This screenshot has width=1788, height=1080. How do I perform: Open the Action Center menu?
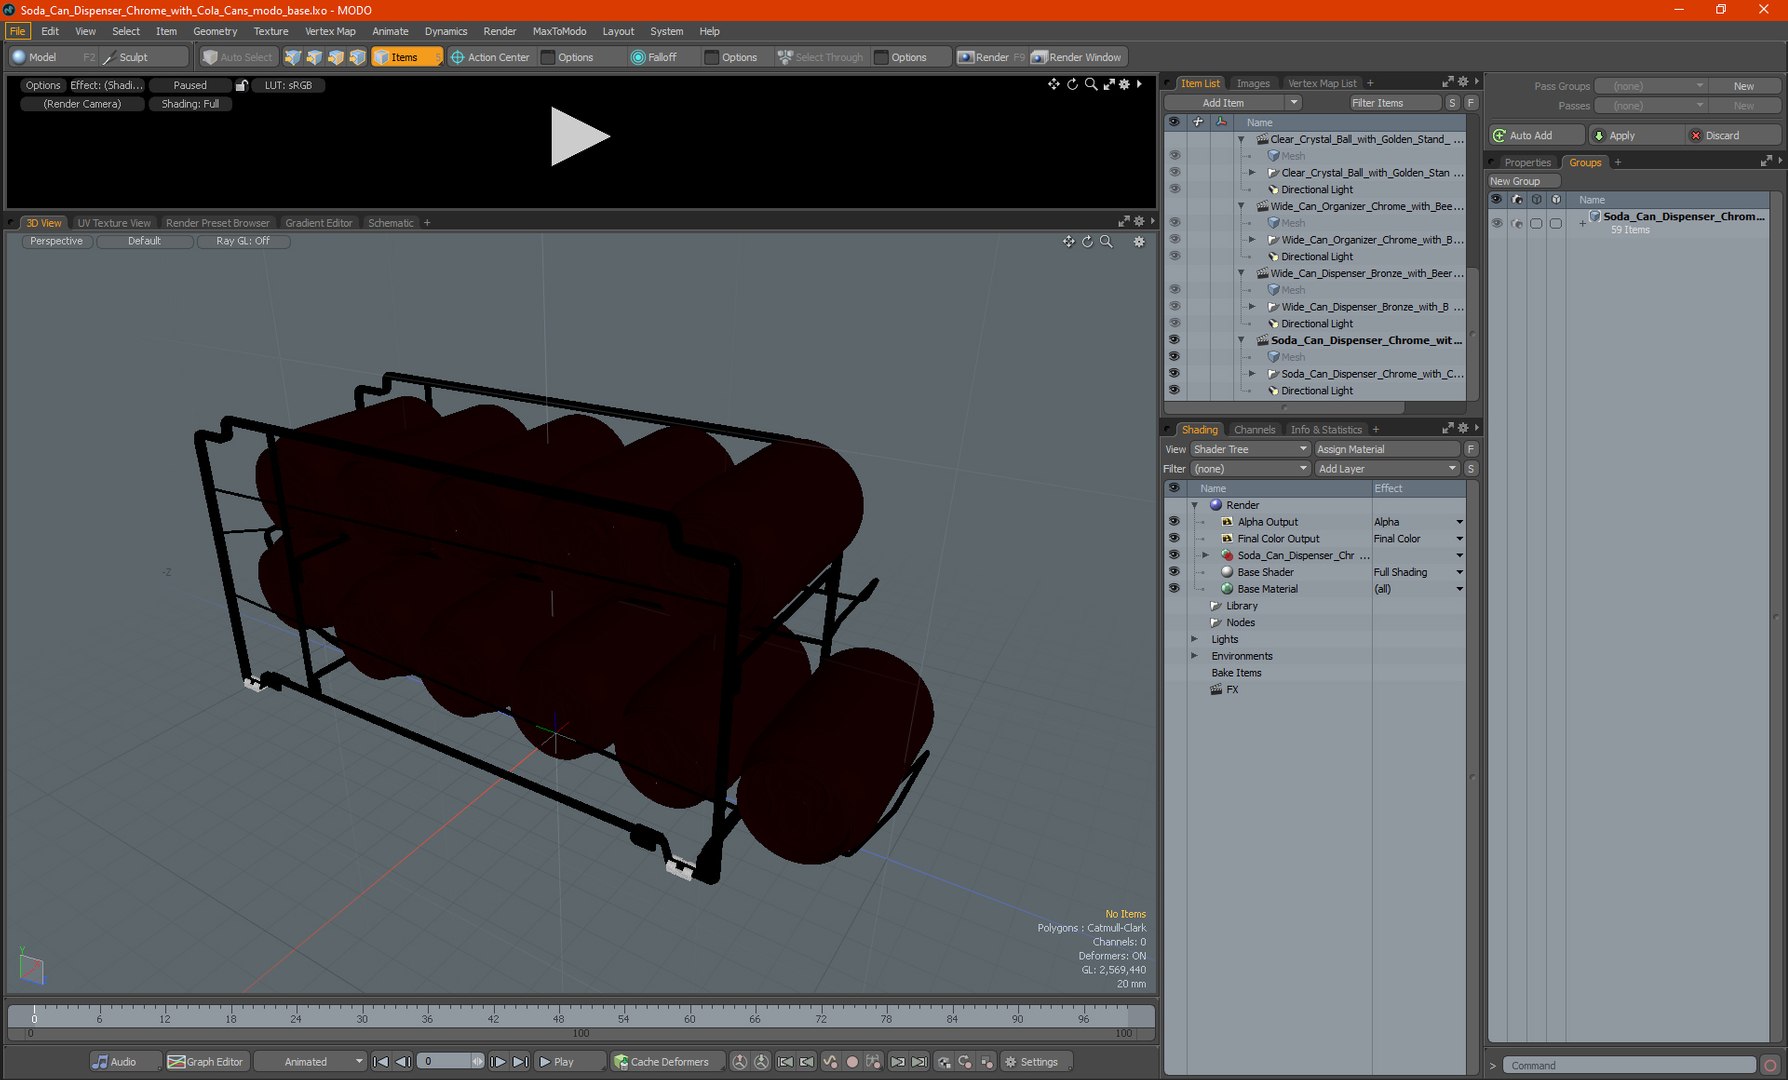(x=490, y=57)
